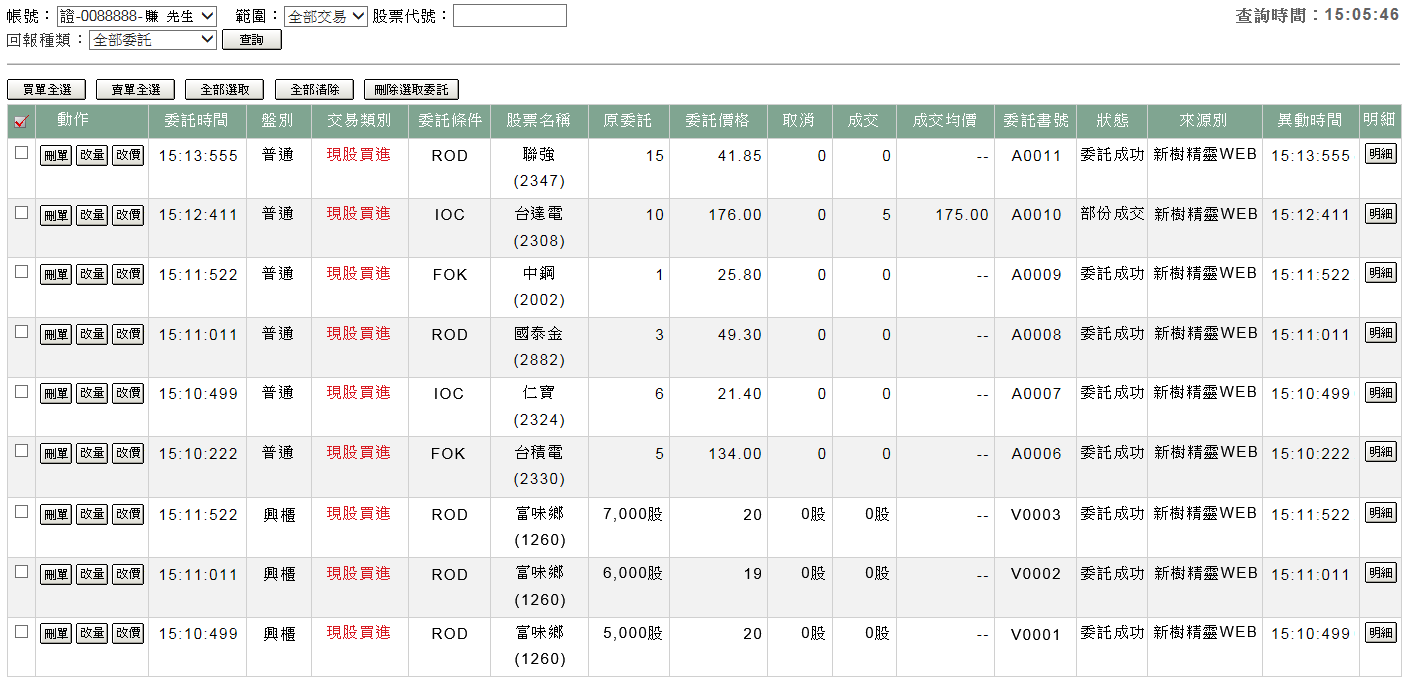Open 明細 details for 仁寶 order A0007
This screenshot has height=685, width=1409.
(x=1380, y=393)
